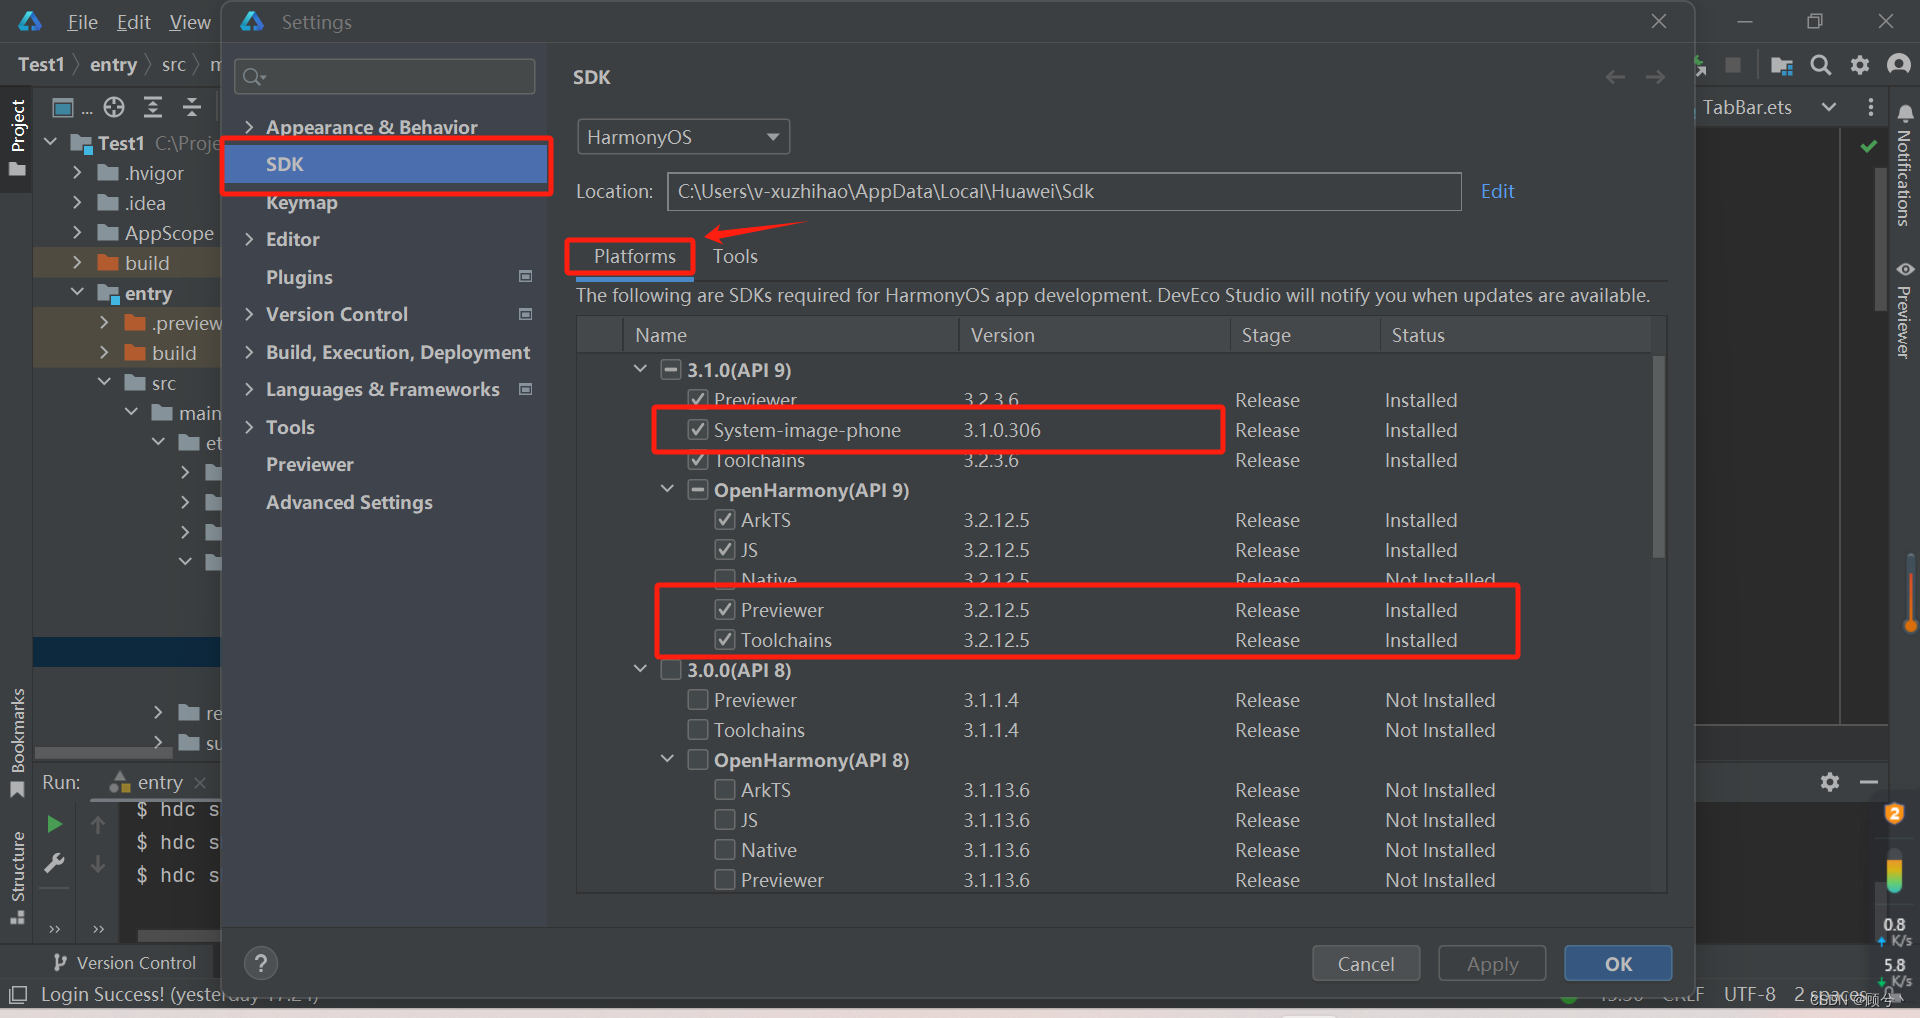Click the back navigation arrow in the SDK header

(1615, 77)
